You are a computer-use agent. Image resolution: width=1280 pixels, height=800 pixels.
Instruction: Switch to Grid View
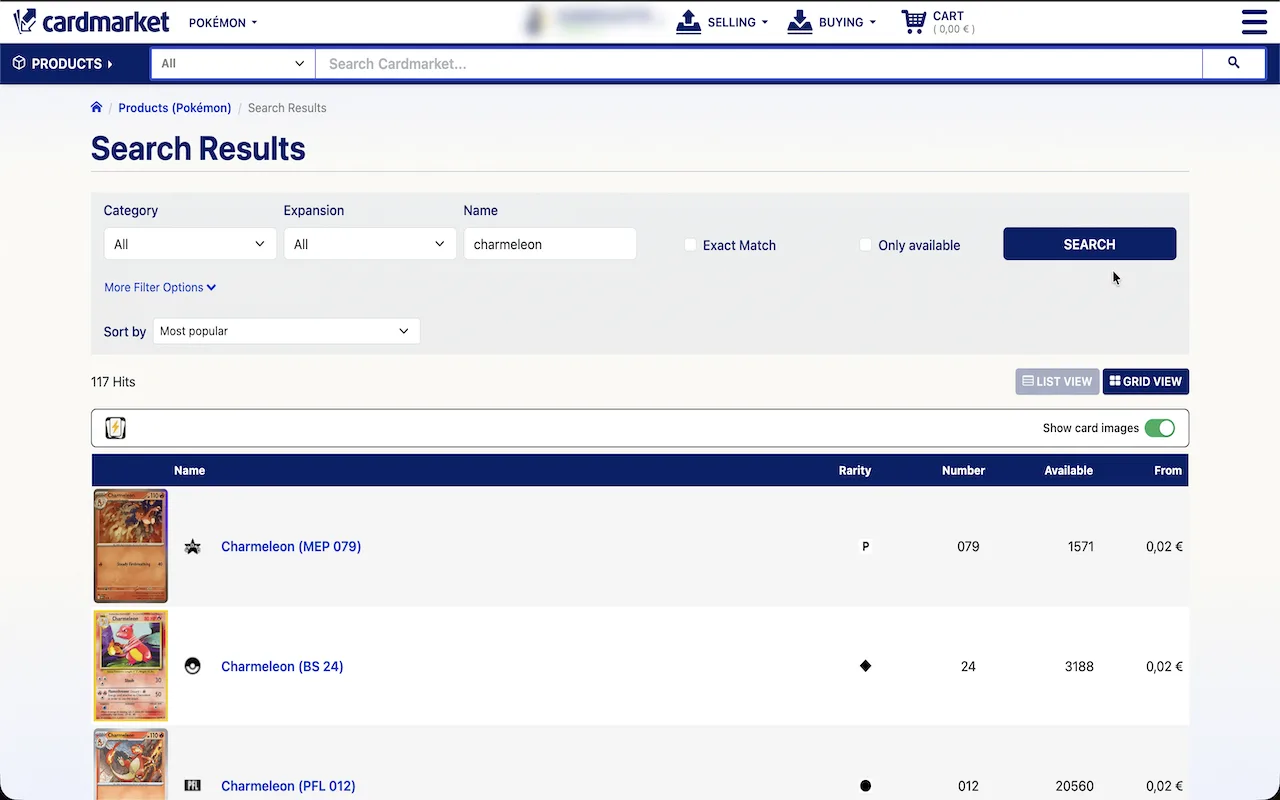(1146, 381)
